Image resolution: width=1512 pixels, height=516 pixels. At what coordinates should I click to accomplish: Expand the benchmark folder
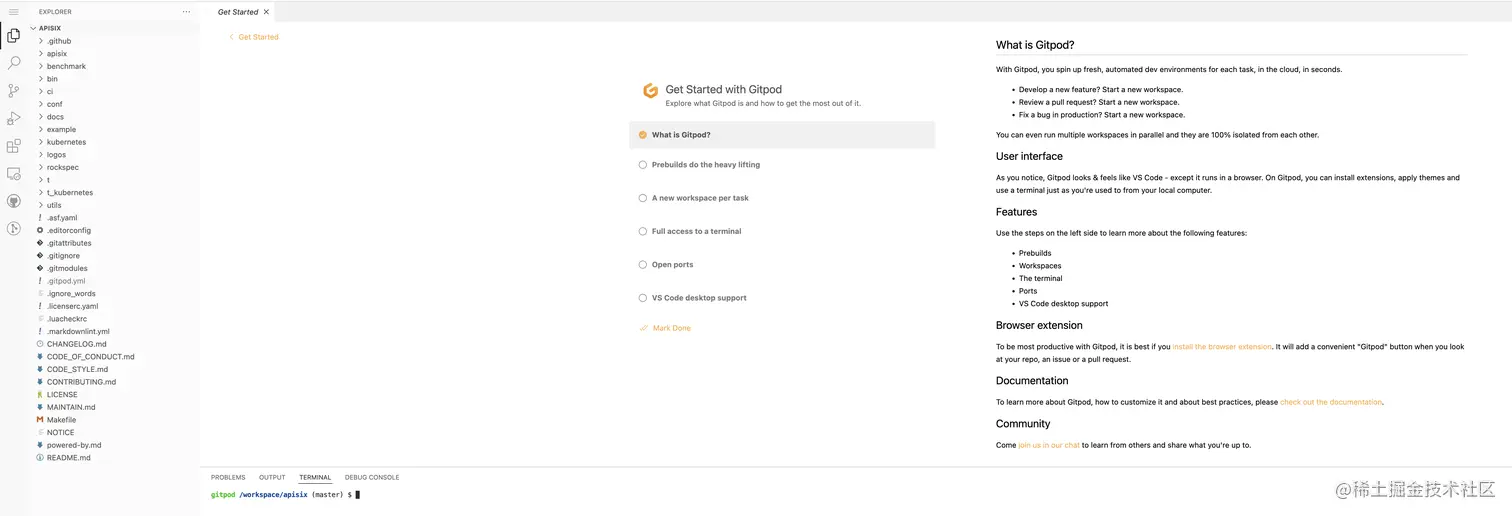pyautogui.click(x=66, y=66)
